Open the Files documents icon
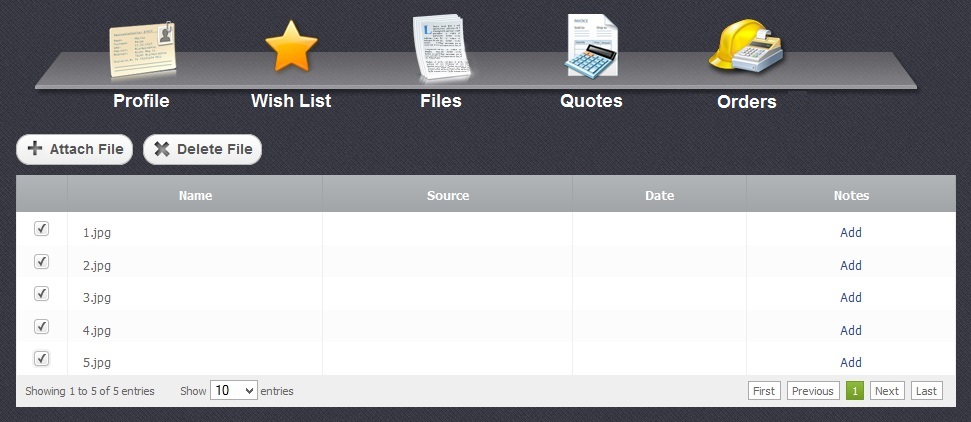This screenshot has height=422, width=971. (x=441, y=48)
